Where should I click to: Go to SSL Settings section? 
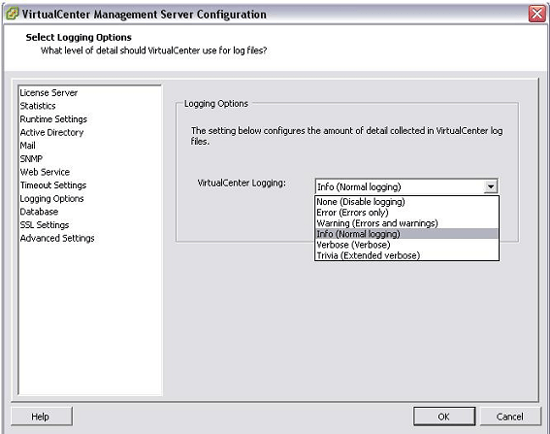pos(44,225)
